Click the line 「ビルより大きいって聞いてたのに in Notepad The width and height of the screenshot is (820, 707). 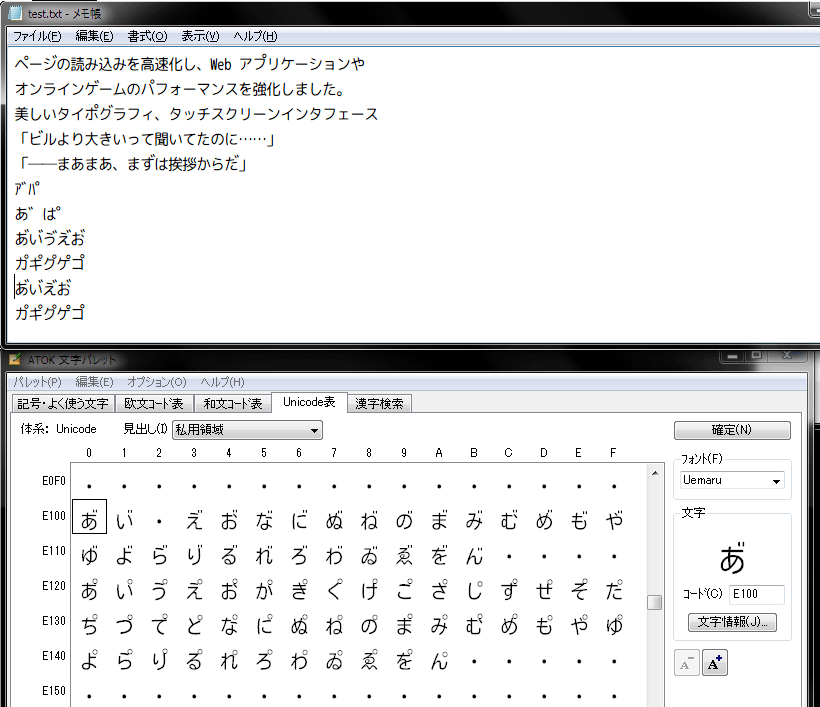pos(145,139)
